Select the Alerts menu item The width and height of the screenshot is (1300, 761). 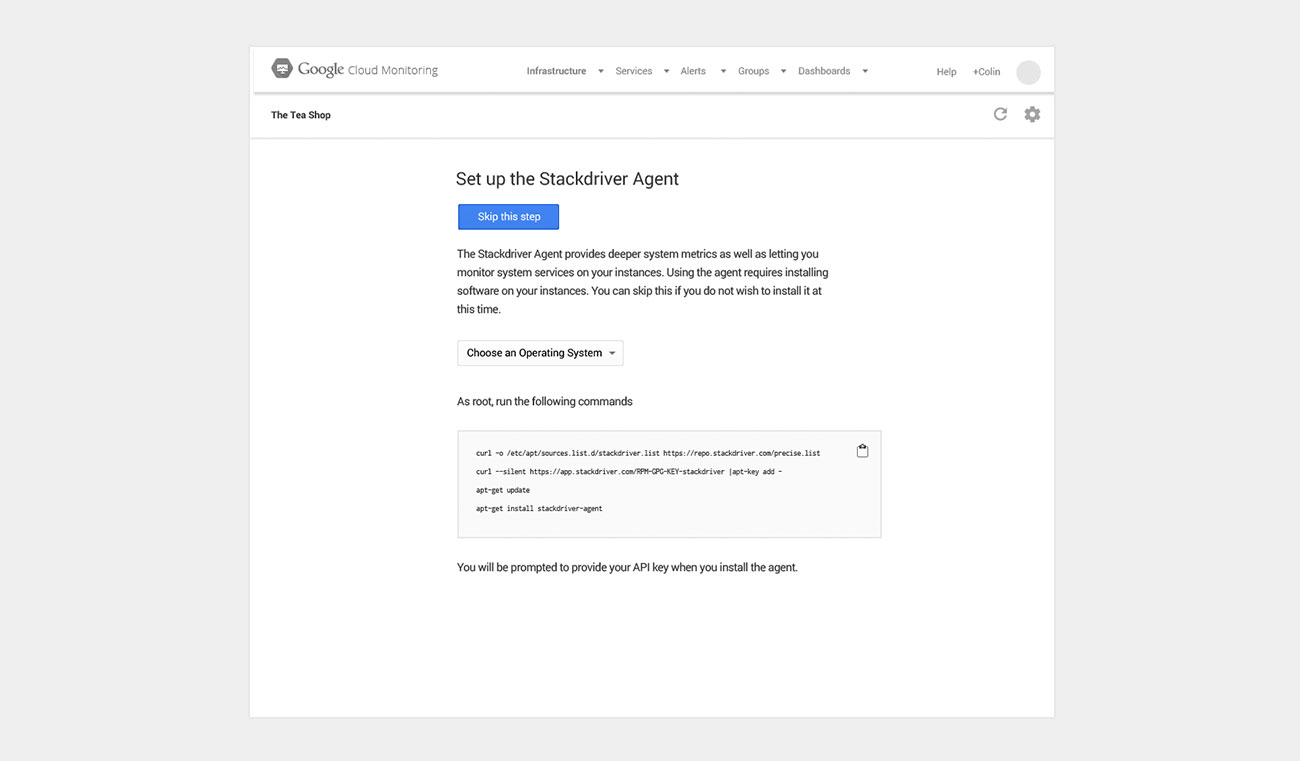693,71
